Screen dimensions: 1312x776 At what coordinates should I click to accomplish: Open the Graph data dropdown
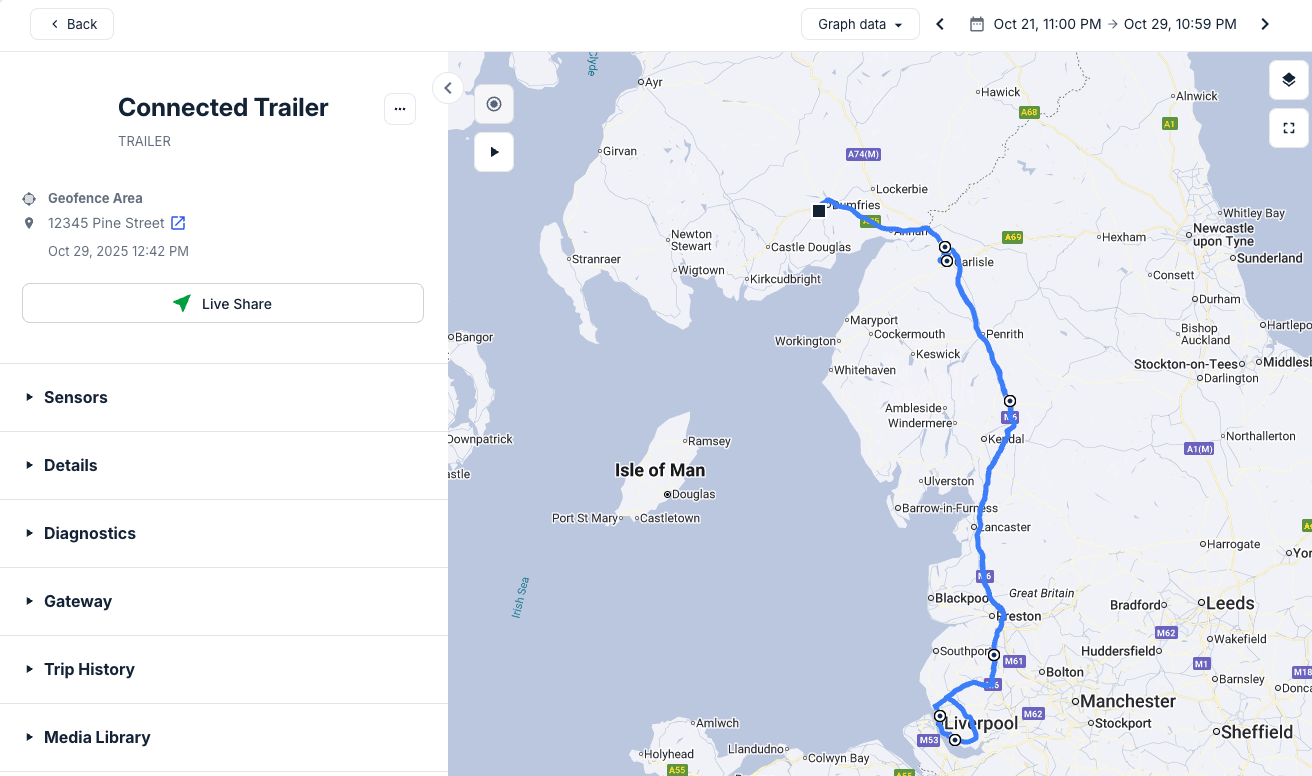point(860,24)
